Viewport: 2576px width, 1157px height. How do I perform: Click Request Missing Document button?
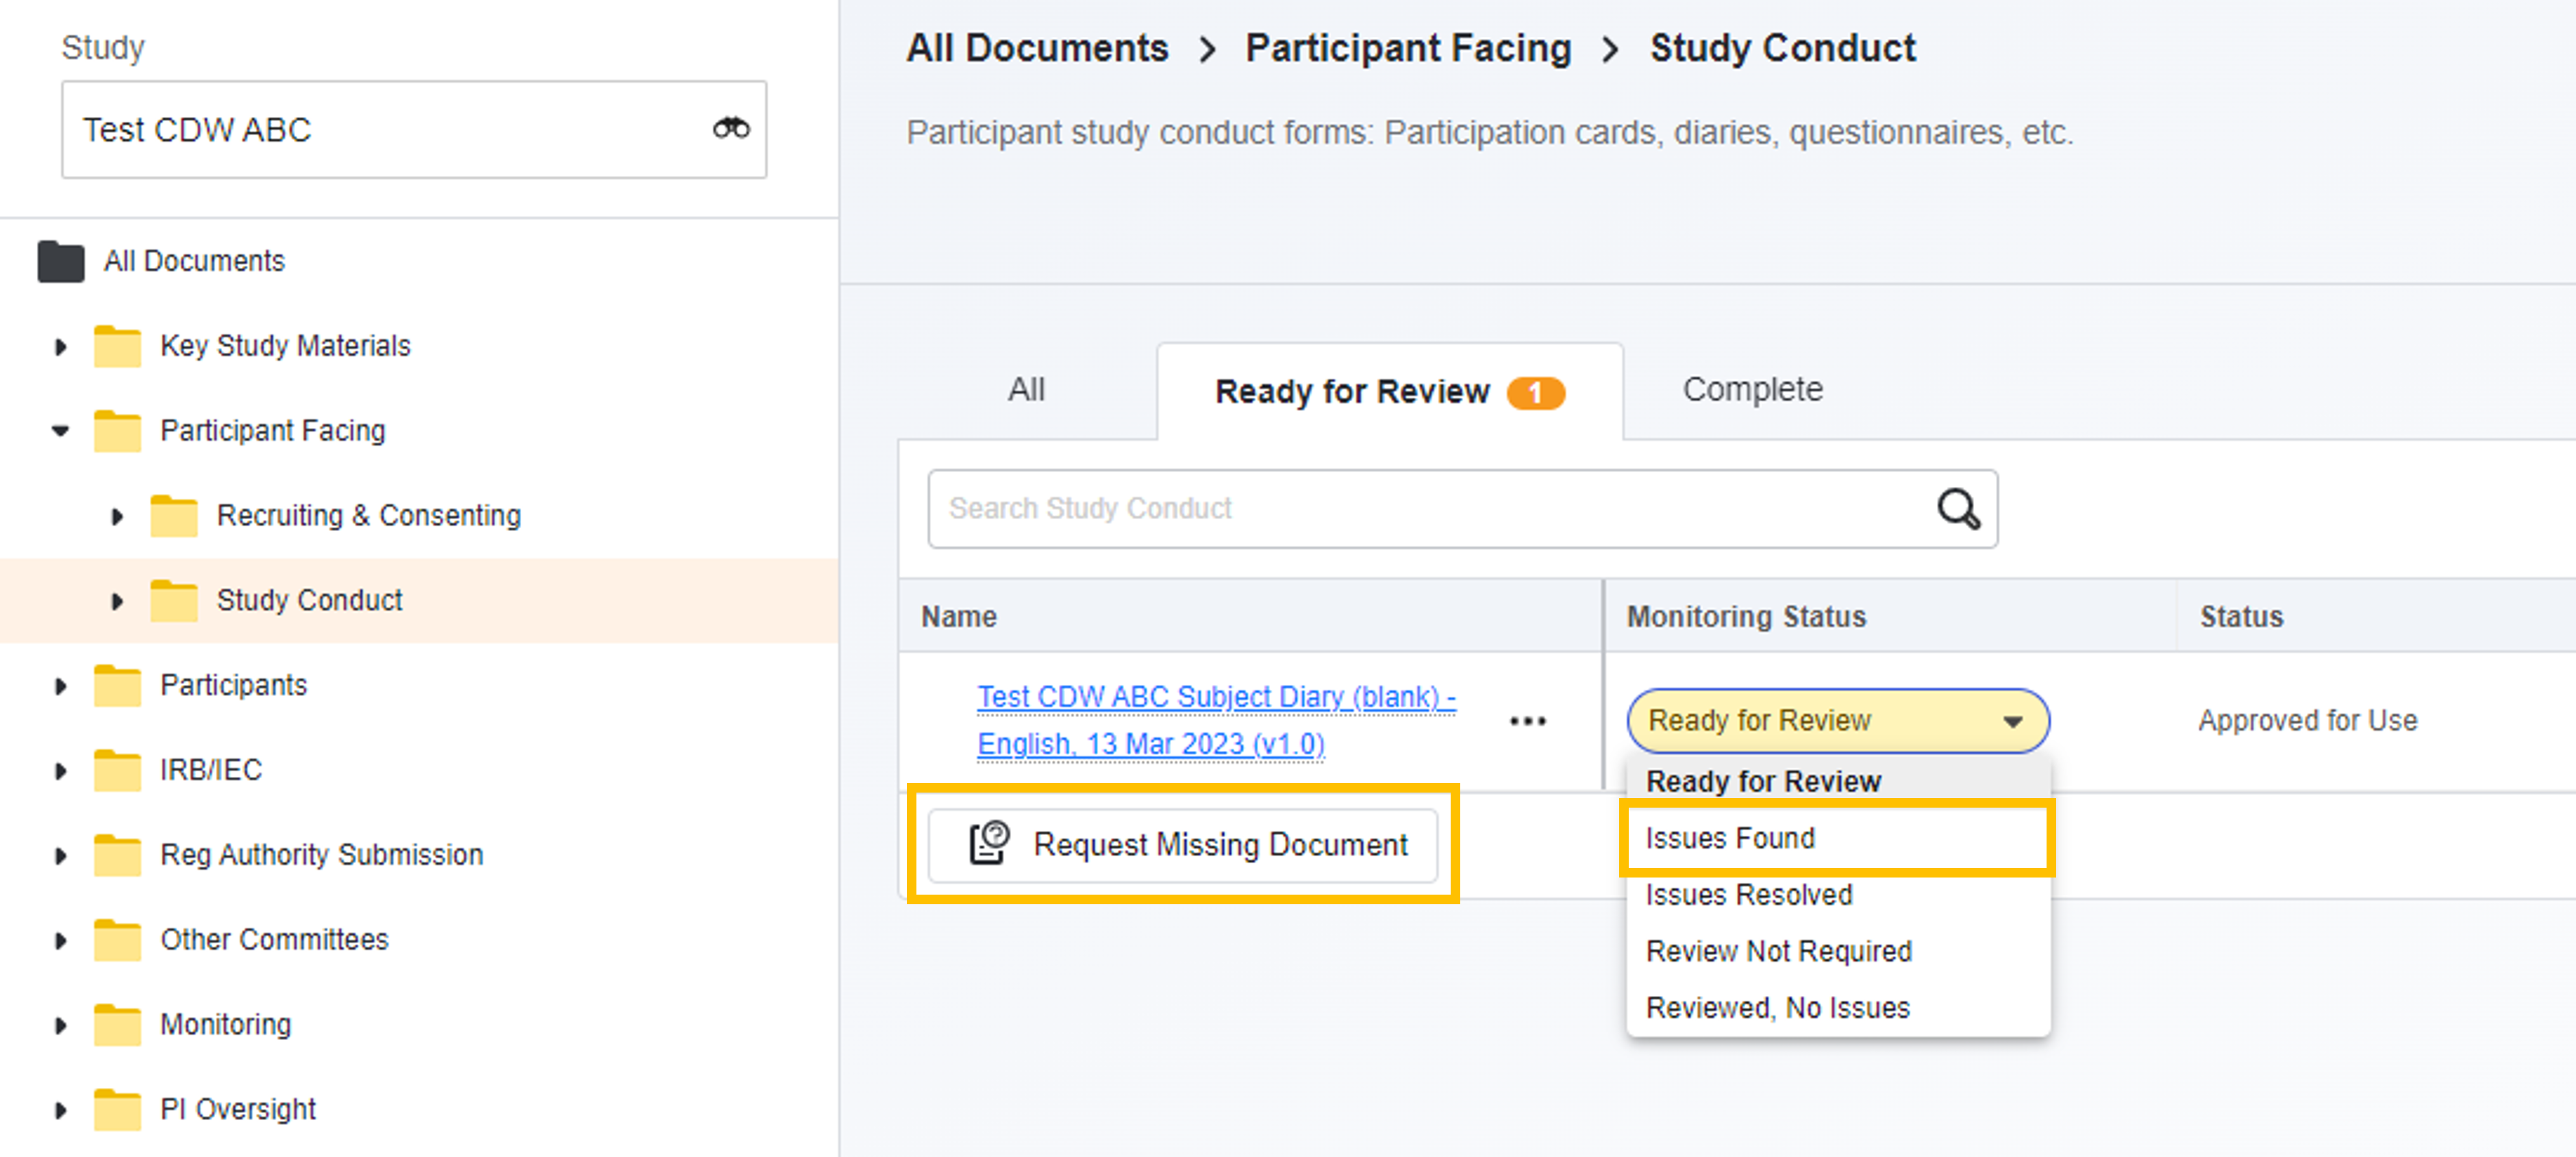tap(1183, 845)
